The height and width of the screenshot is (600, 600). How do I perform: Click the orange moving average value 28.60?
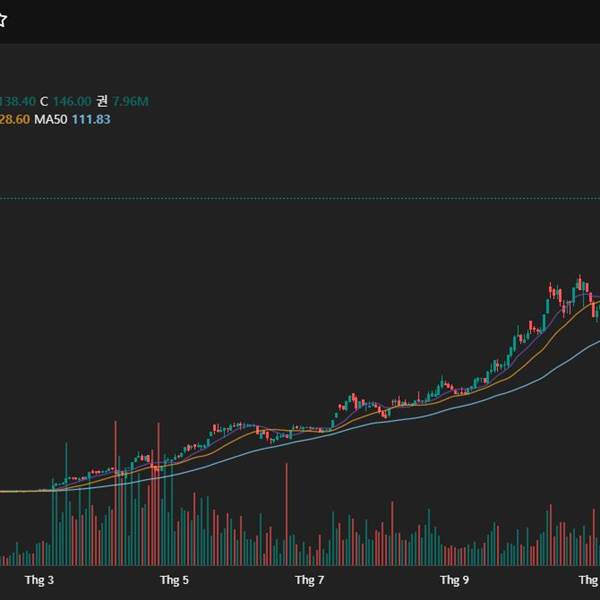click(x=14, y=119)
